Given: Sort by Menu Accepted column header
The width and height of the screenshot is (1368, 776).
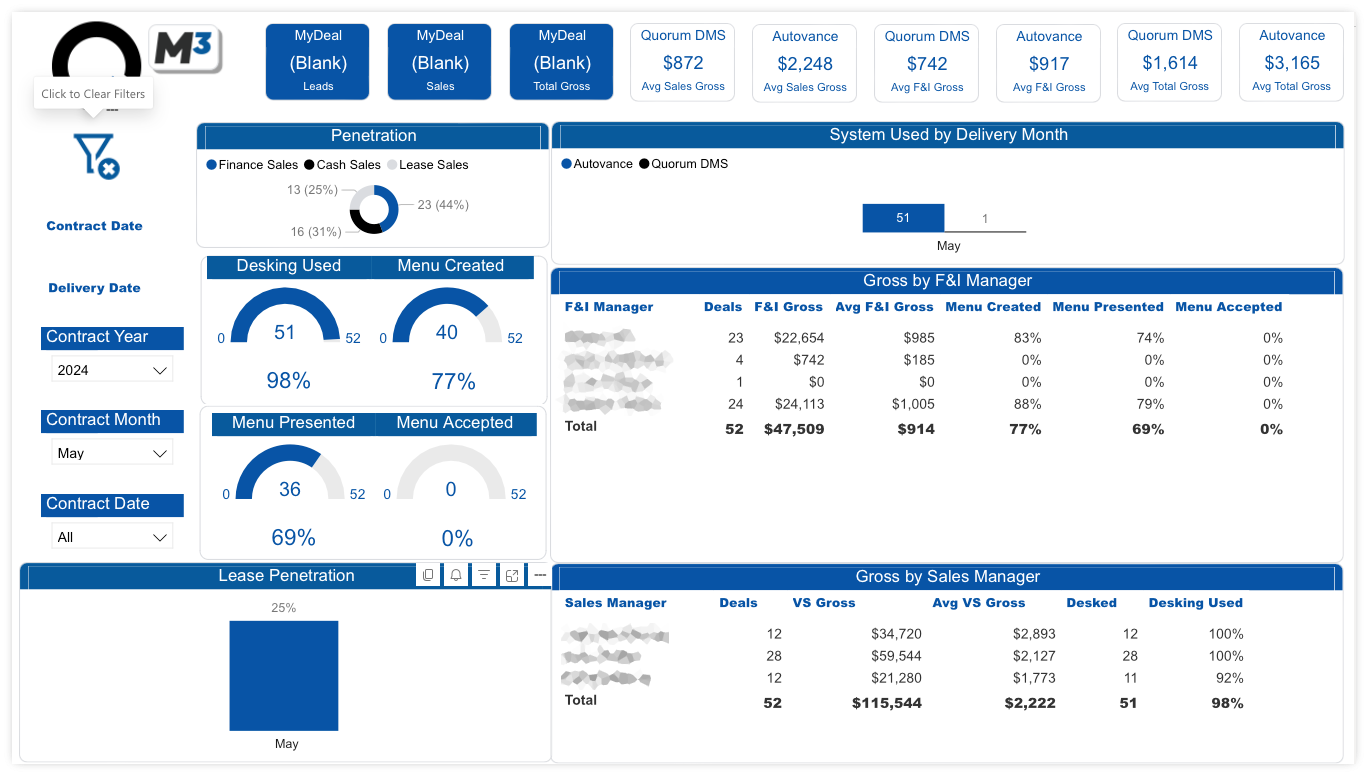Looking at the screenshot, I should tap(1228, 307).
